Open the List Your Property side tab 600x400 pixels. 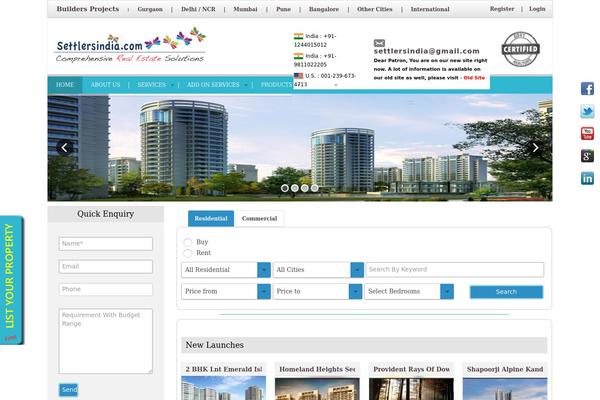11,280
